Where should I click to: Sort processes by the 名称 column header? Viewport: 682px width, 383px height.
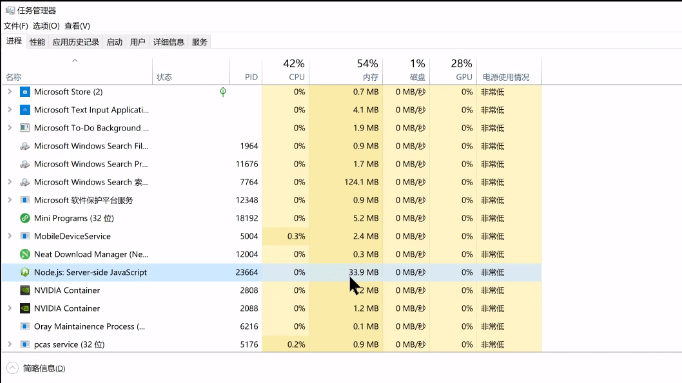pyautogui.click(x=77, y=70)
